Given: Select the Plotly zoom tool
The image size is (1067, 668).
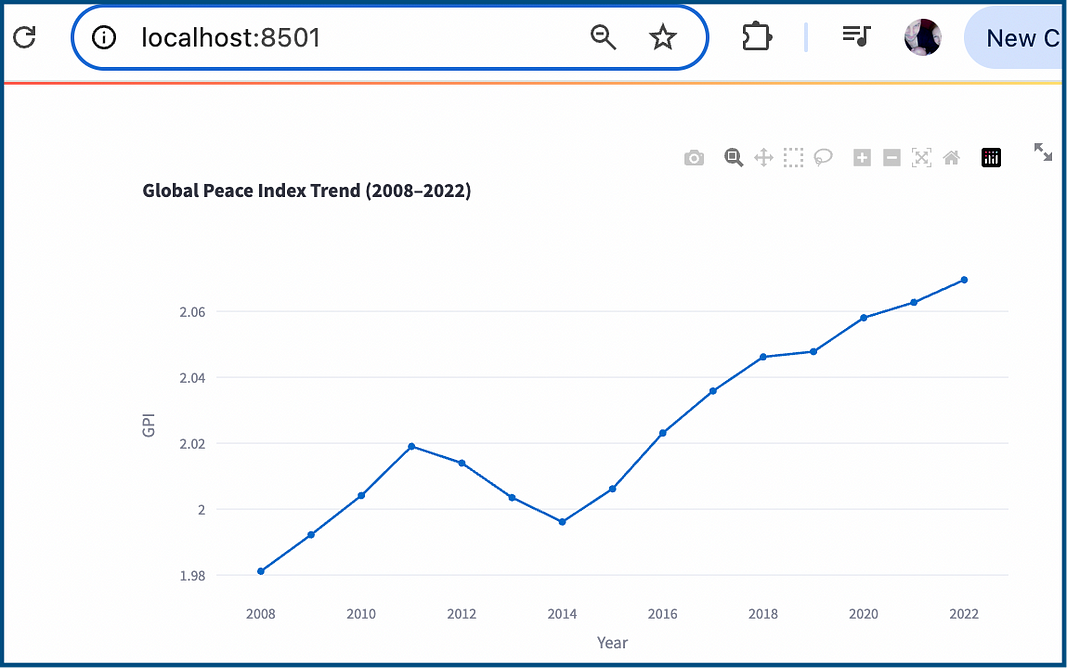Looking at the screenshot, I should (x=733, y=158).
